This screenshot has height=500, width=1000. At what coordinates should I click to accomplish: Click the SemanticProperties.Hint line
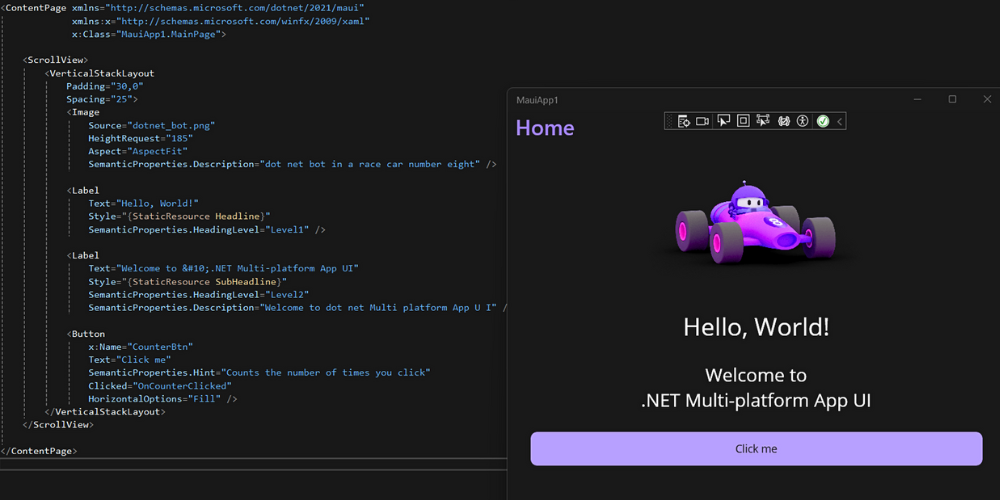point(260,372)
